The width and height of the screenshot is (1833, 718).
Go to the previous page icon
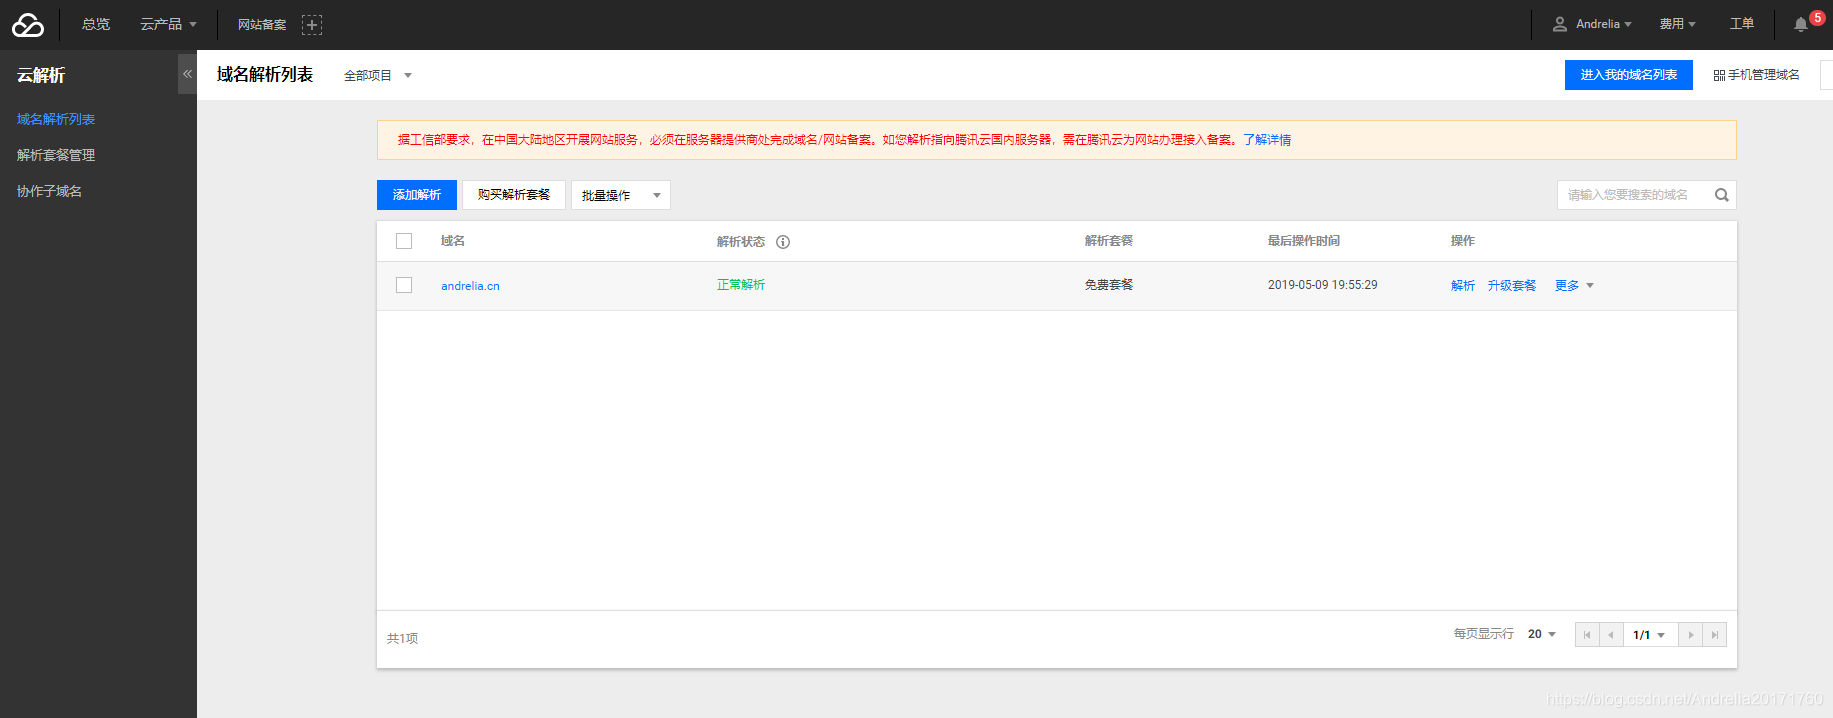(x=1611, y=635)
